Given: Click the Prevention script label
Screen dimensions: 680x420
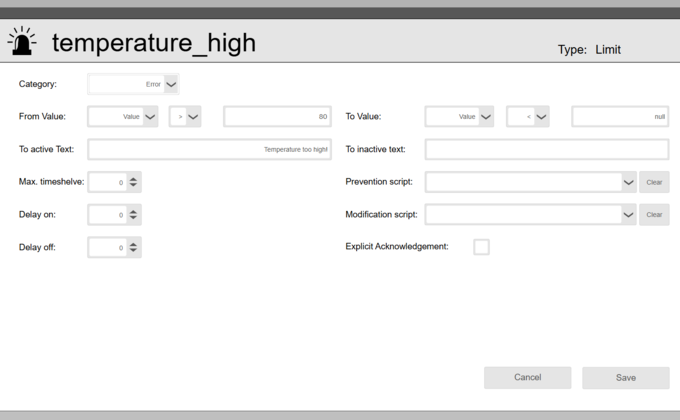Looking at the screenshot, I should tap(379, 182).
